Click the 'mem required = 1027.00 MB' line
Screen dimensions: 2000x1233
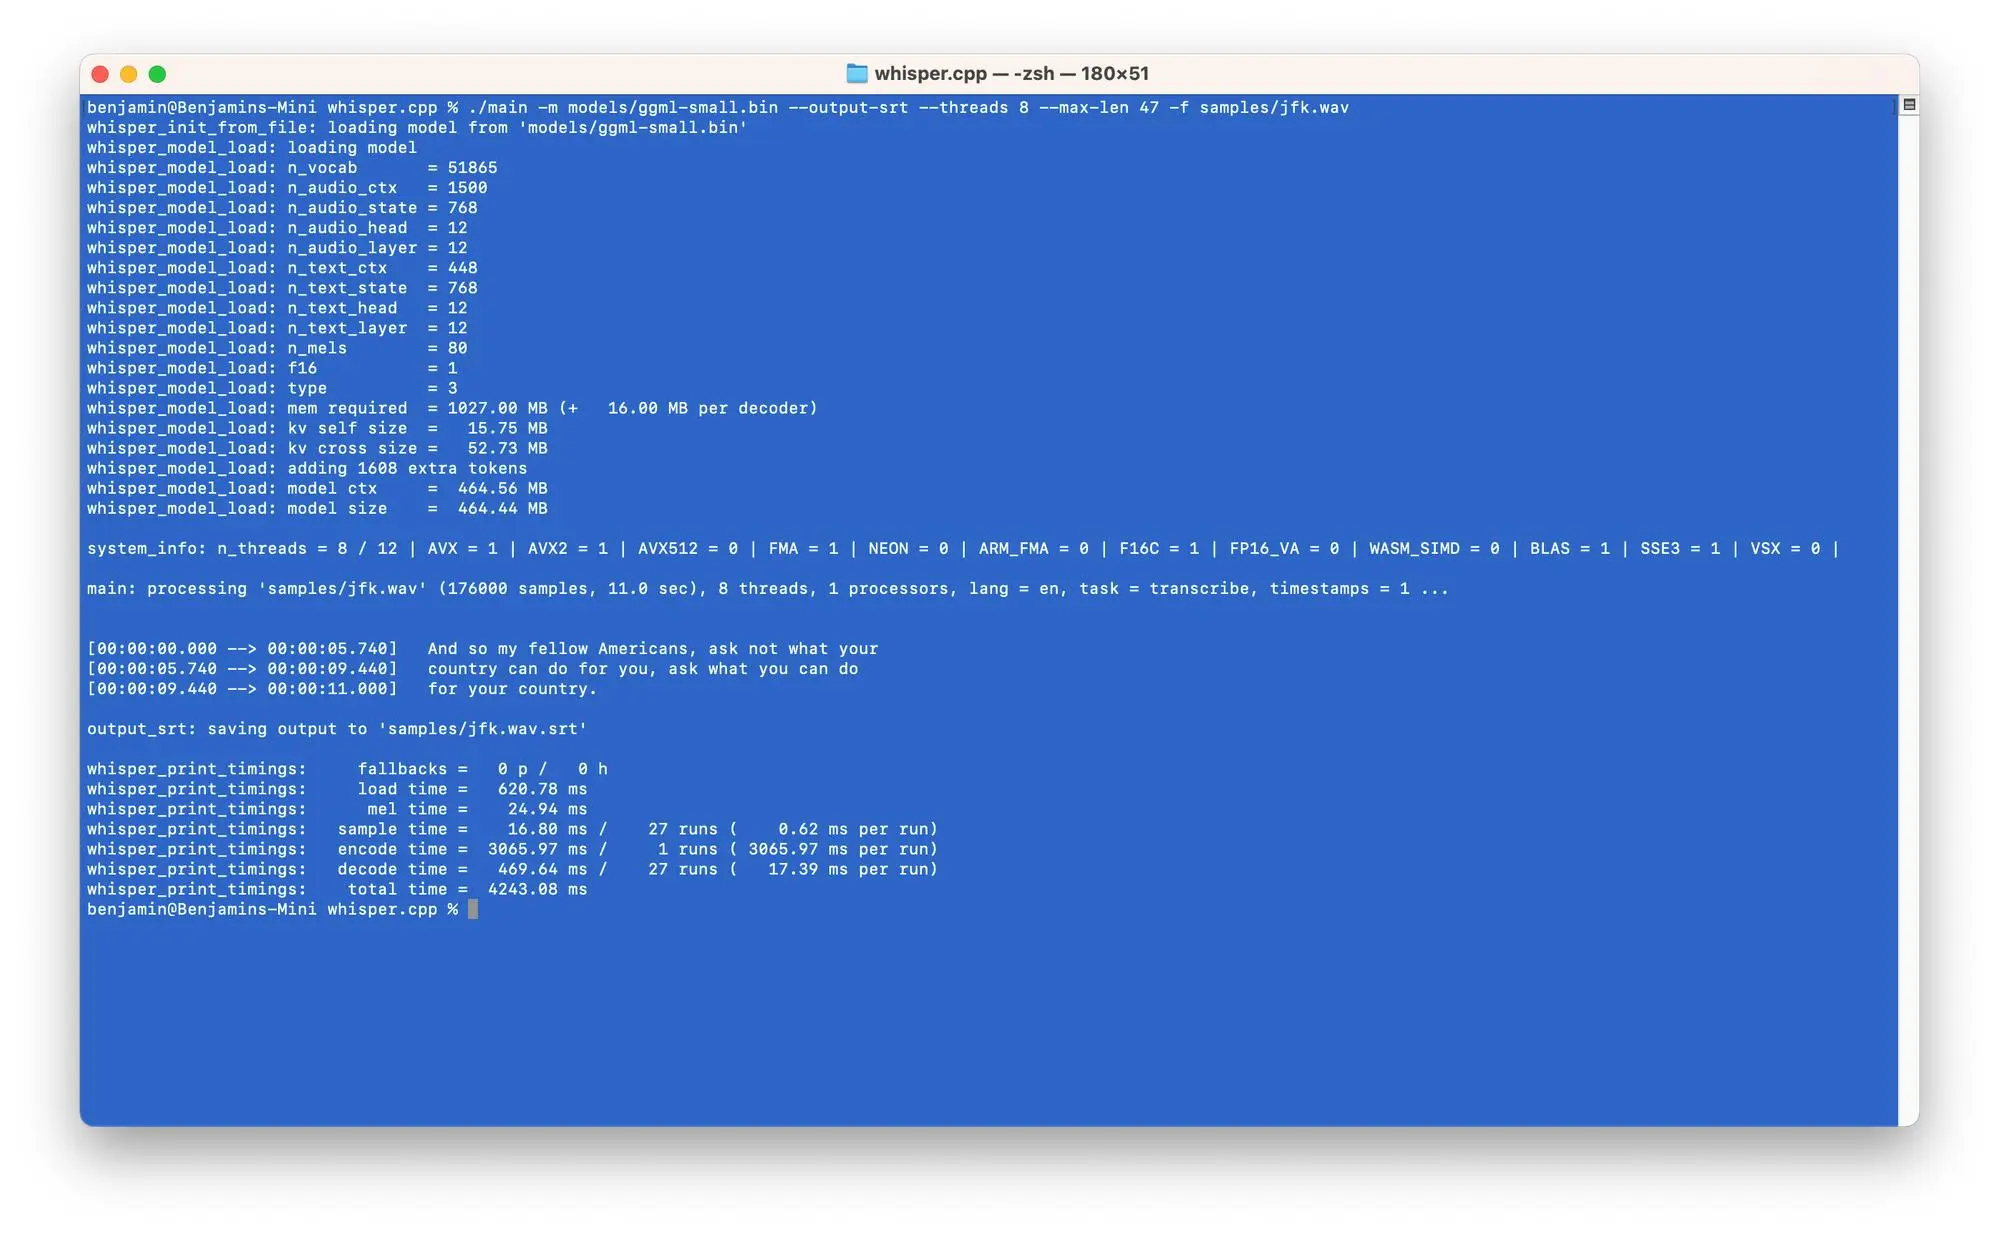tap(452, 408)
